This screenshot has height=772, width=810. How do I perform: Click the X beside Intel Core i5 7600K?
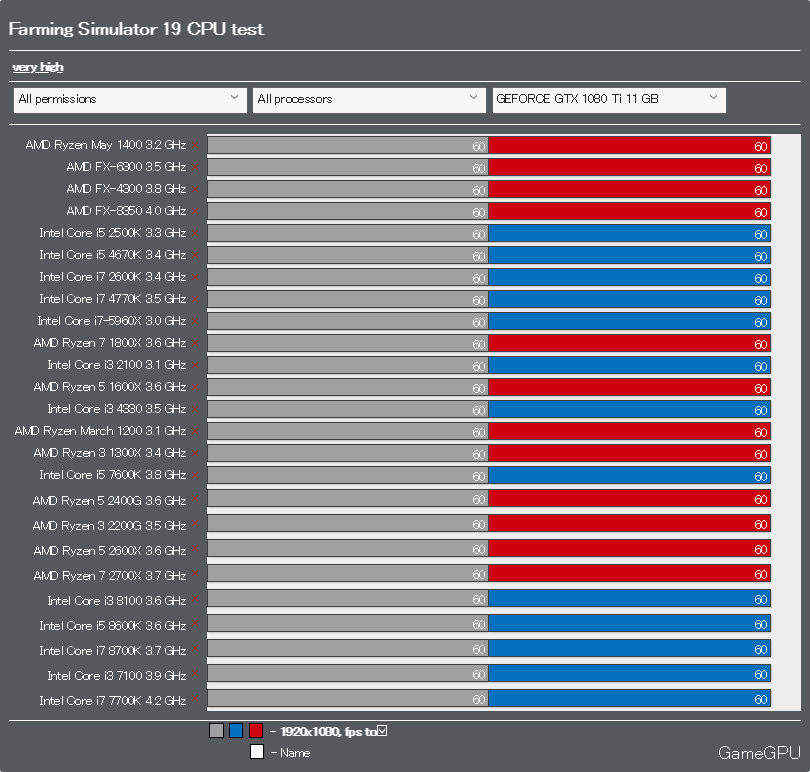[x=195, y=474]
